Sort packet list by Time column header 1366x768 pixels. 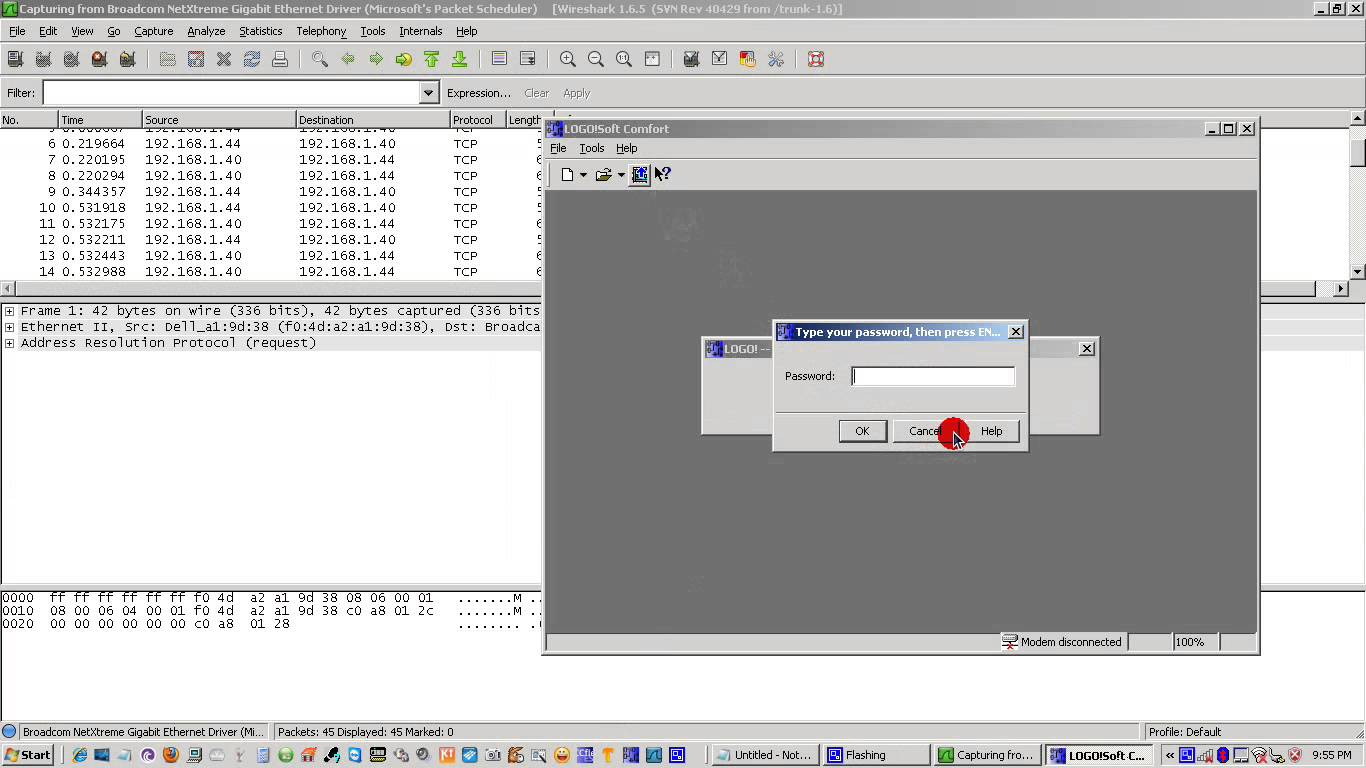click(x=100, y=120)
